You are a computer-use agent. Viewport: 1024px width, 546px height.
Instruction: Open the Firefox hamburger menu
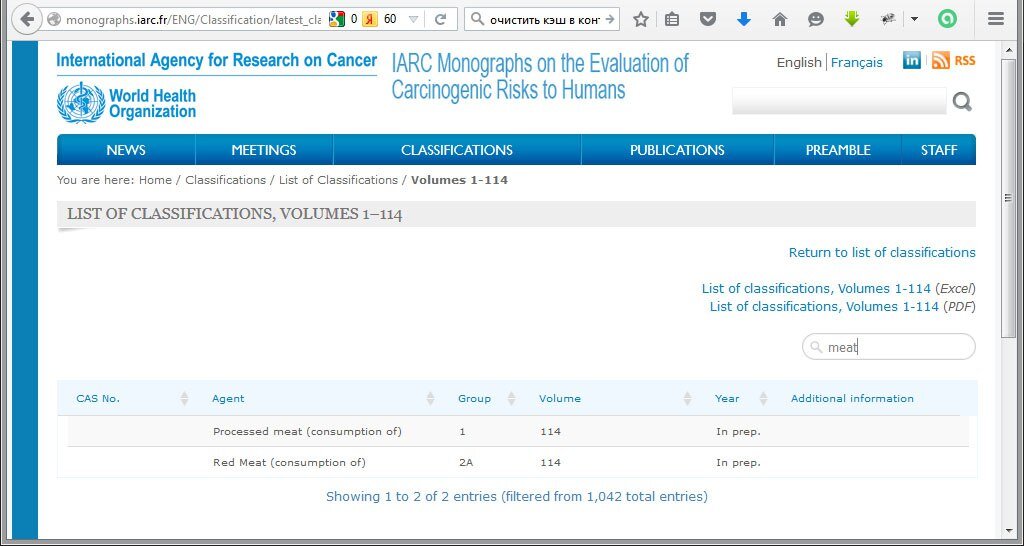point(996,20)
